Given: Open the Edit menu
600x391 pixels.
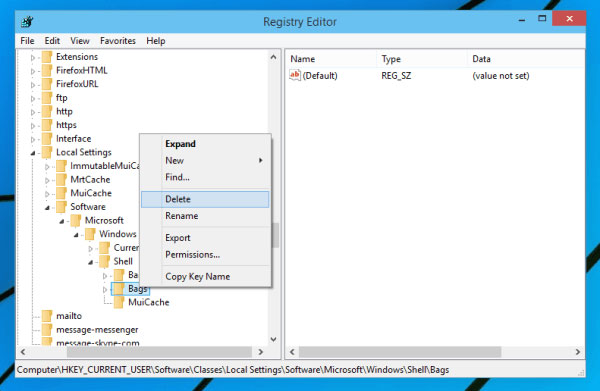Looking at the screenshot, I should coord(52,41).
